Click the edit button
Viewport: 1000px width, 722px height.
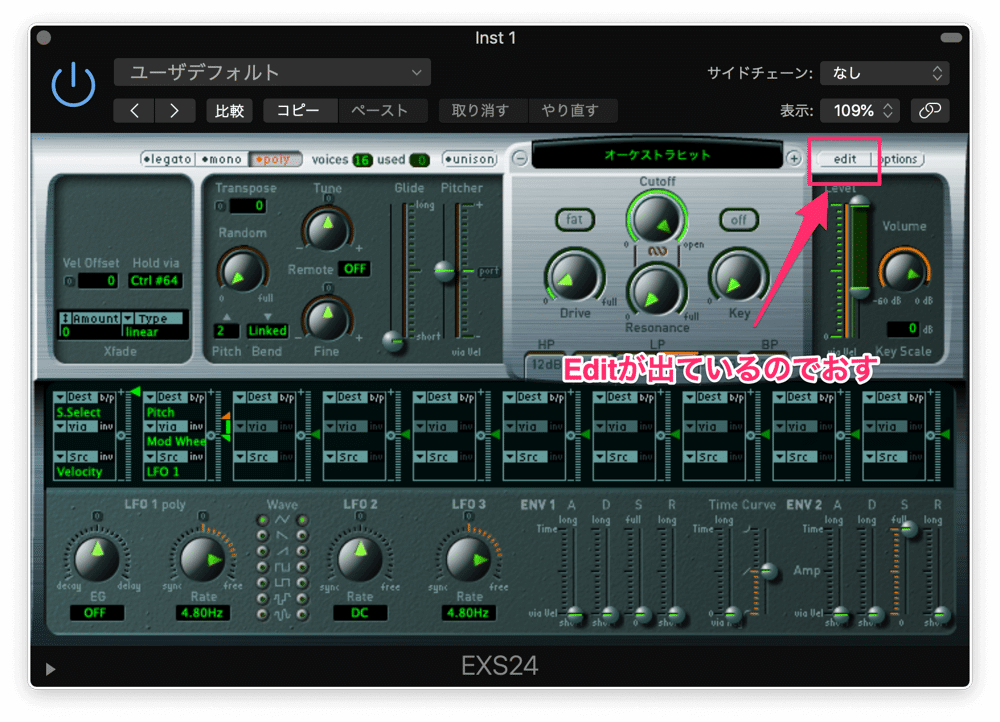(x=844, y=159)
